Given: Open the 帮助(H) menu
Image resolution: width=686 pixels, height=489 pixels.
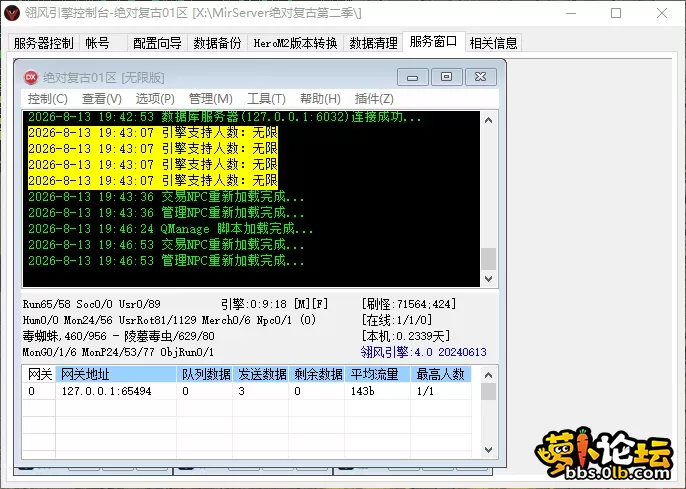Looking at the screenshot, I should (320, 99).
